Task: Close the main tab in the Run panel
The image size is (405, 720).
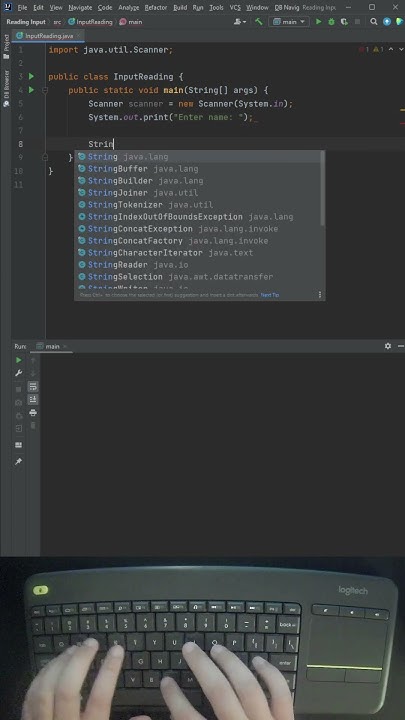Action: (x=65, y=346)
